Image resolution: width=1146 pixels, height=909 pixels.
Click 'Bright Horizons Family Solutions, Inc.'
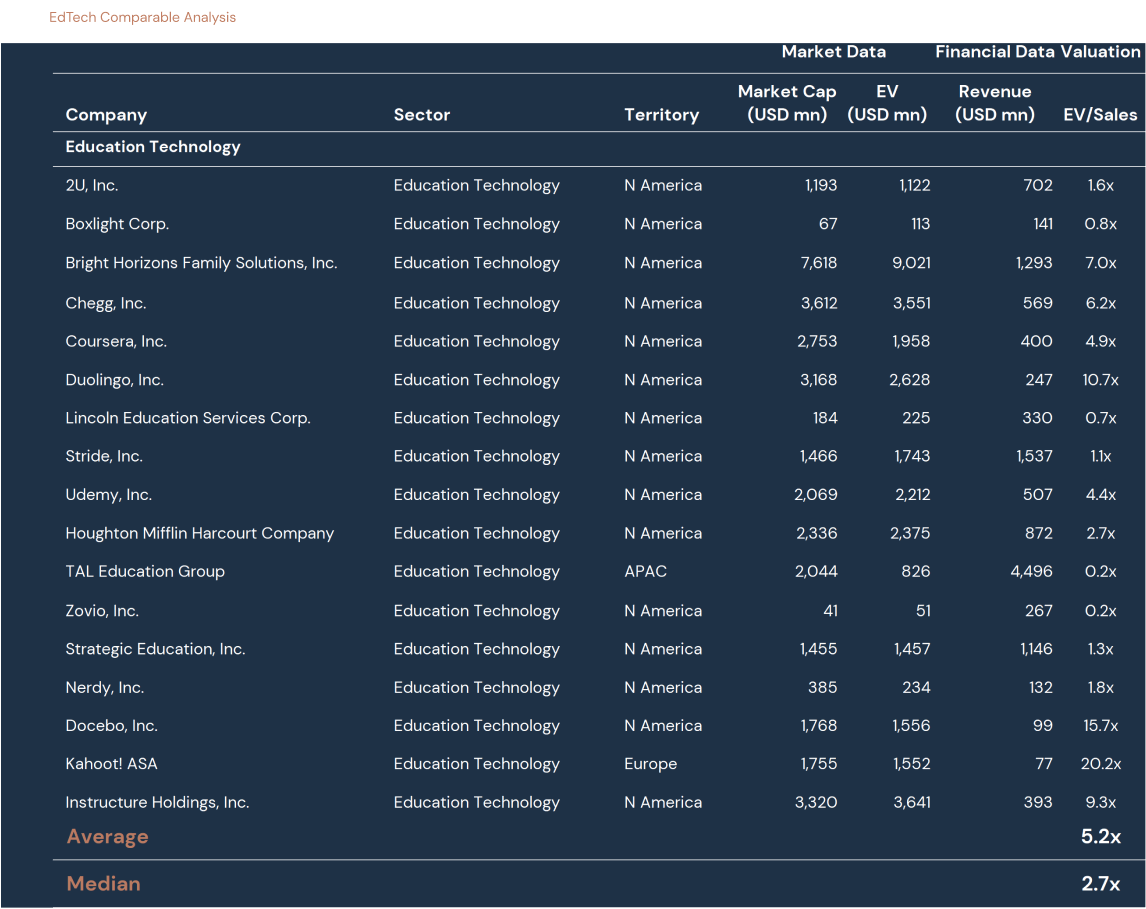click(201, 263)
